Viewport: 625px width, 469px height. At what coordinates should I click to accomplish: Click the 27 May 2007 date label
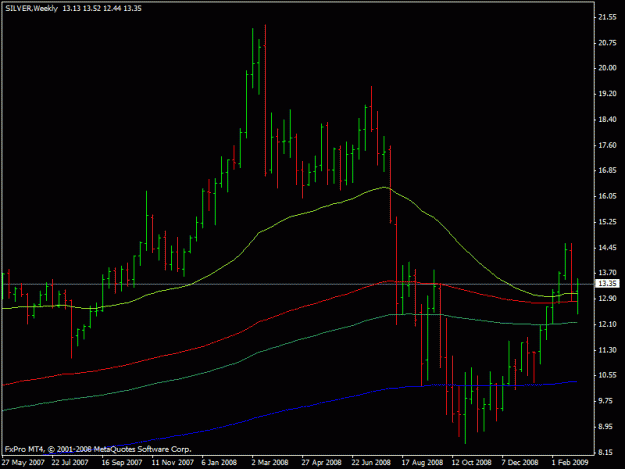coord(23,462)
